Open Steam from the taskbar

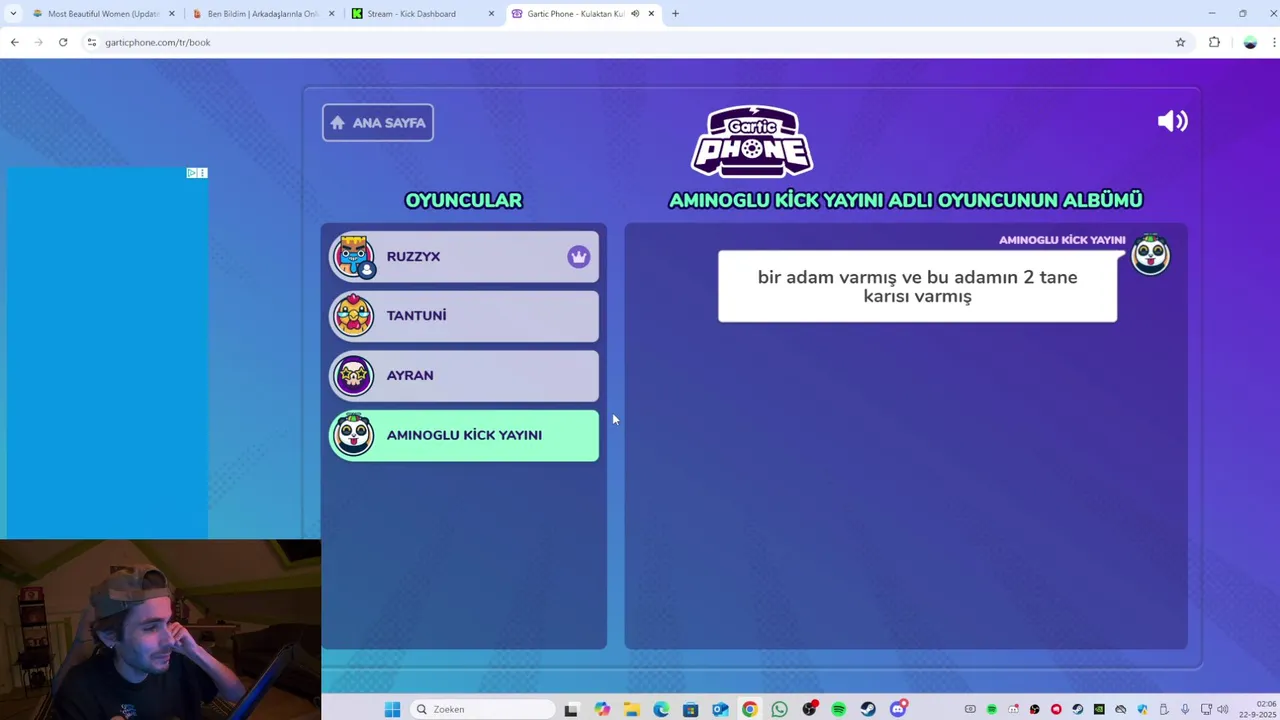[x=868, y=710]
